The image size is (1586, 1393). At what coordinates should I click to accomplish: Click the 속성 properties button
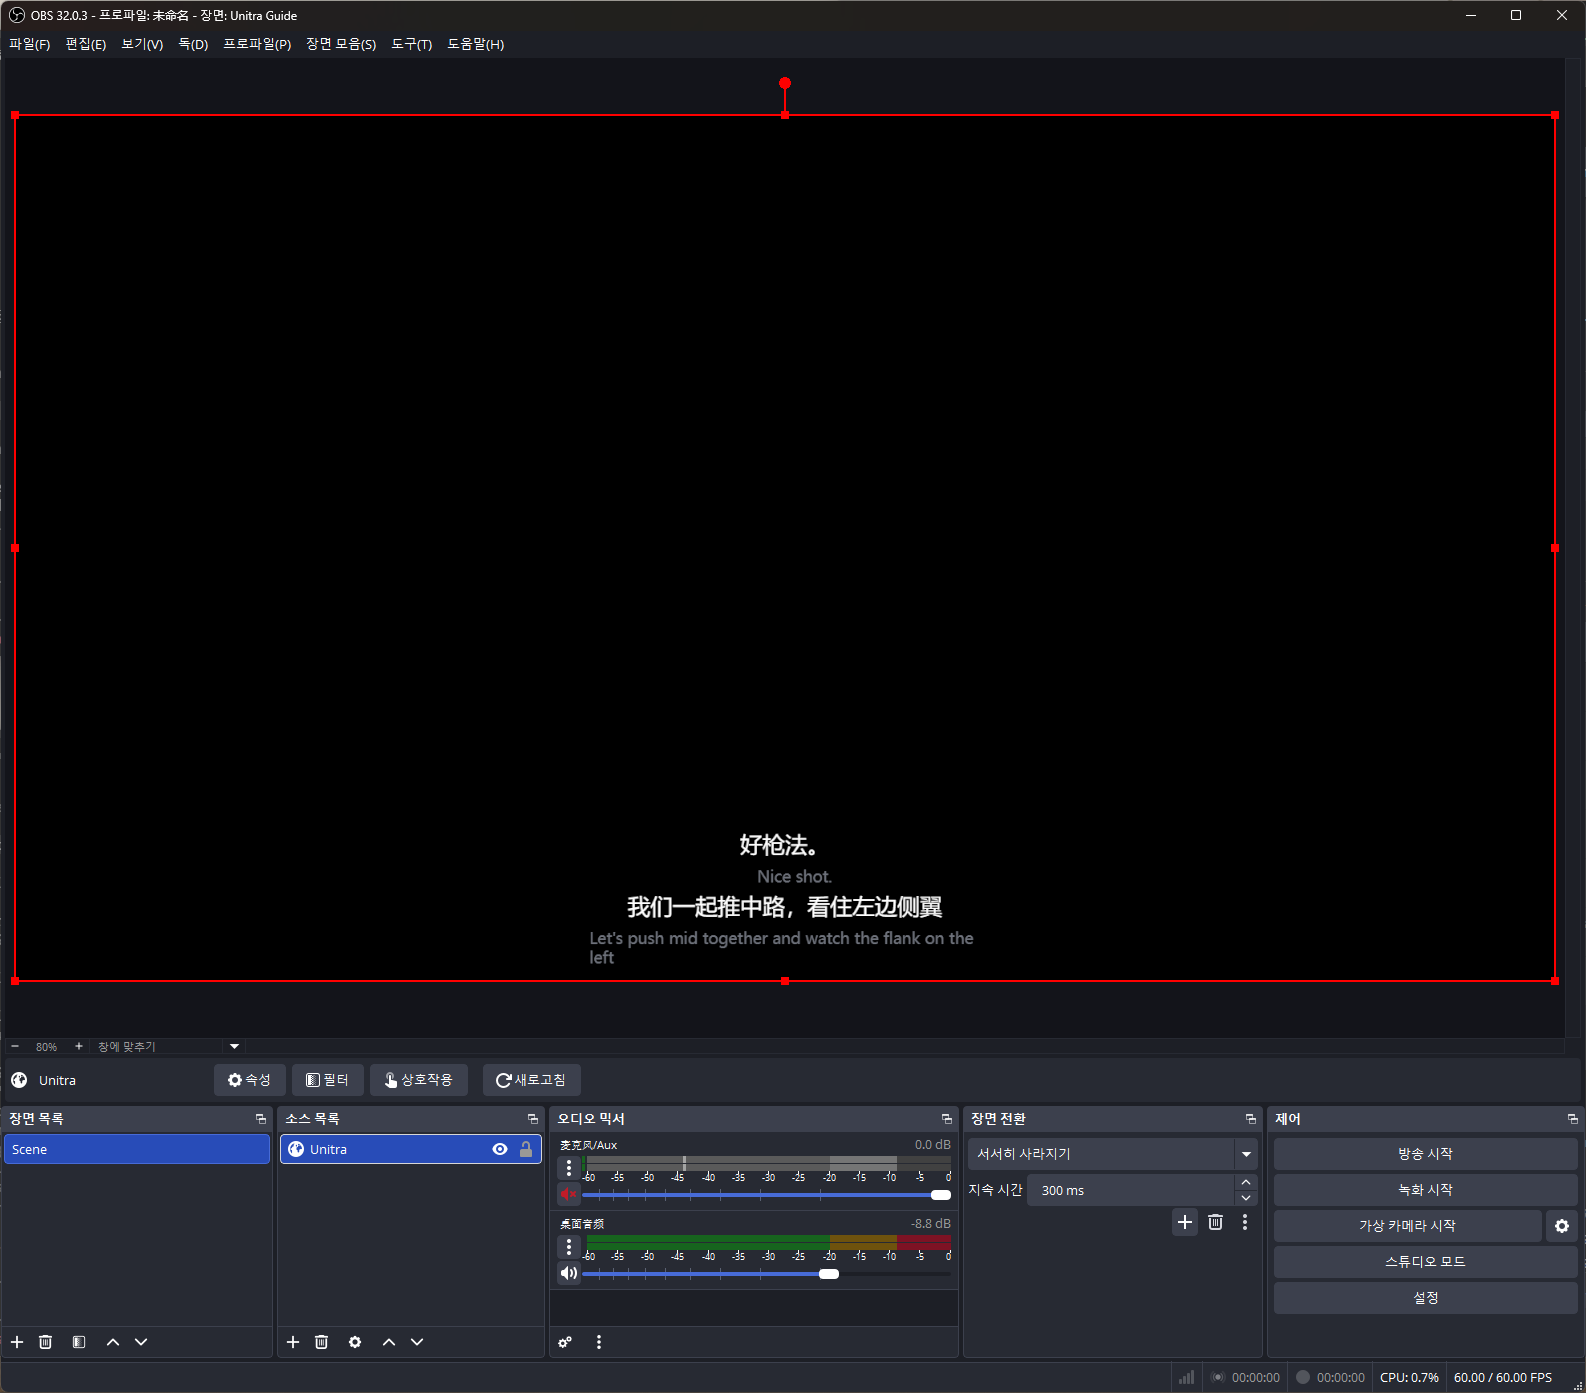(x=249, y=1080)
